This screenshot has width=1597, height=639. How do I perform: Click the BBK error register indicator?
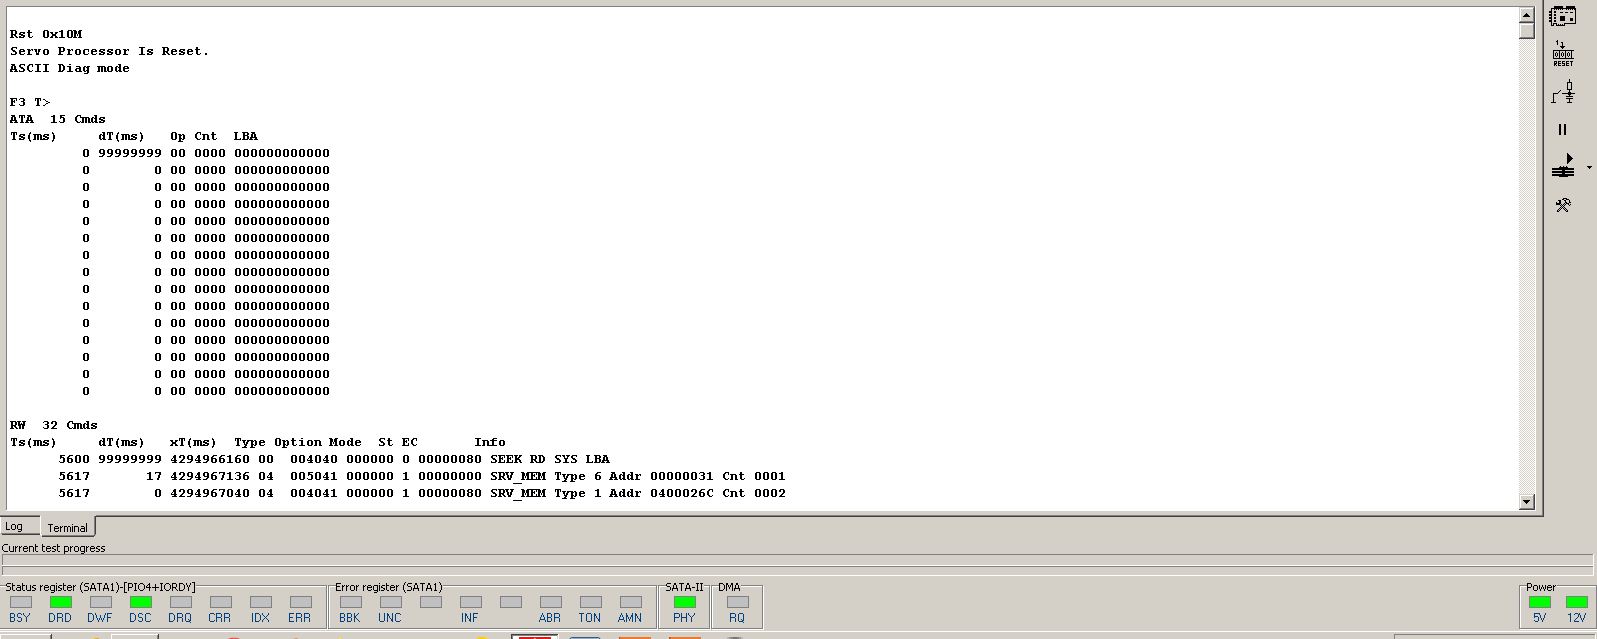(x=351, y=602)
